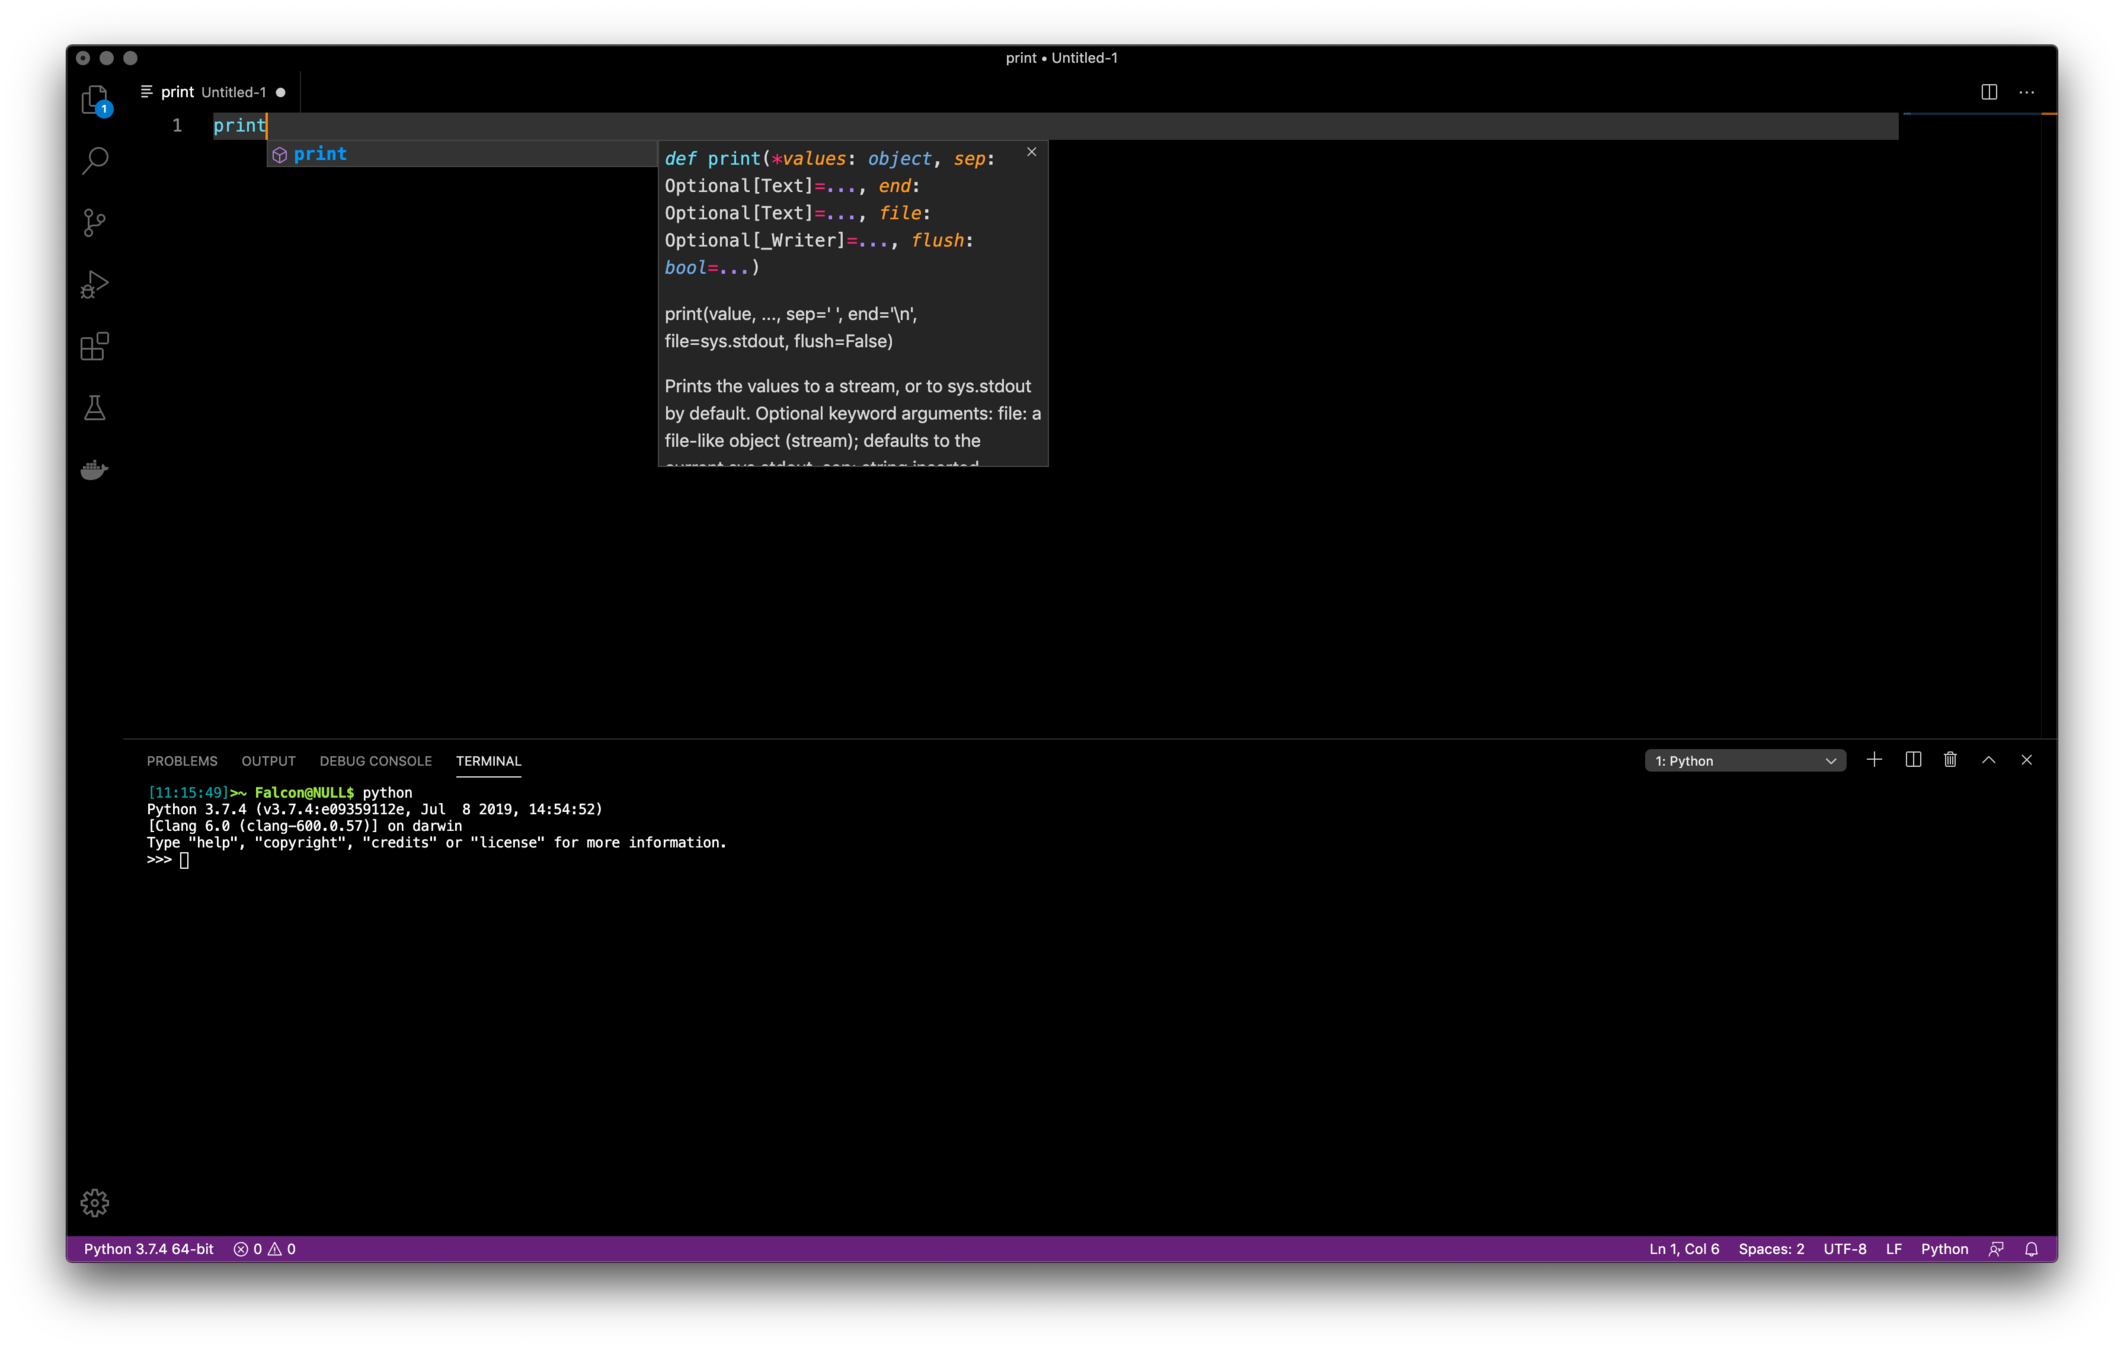Open the Search view icon
The height and width of the screenshot is (1350, 2124).
(95, 160)
